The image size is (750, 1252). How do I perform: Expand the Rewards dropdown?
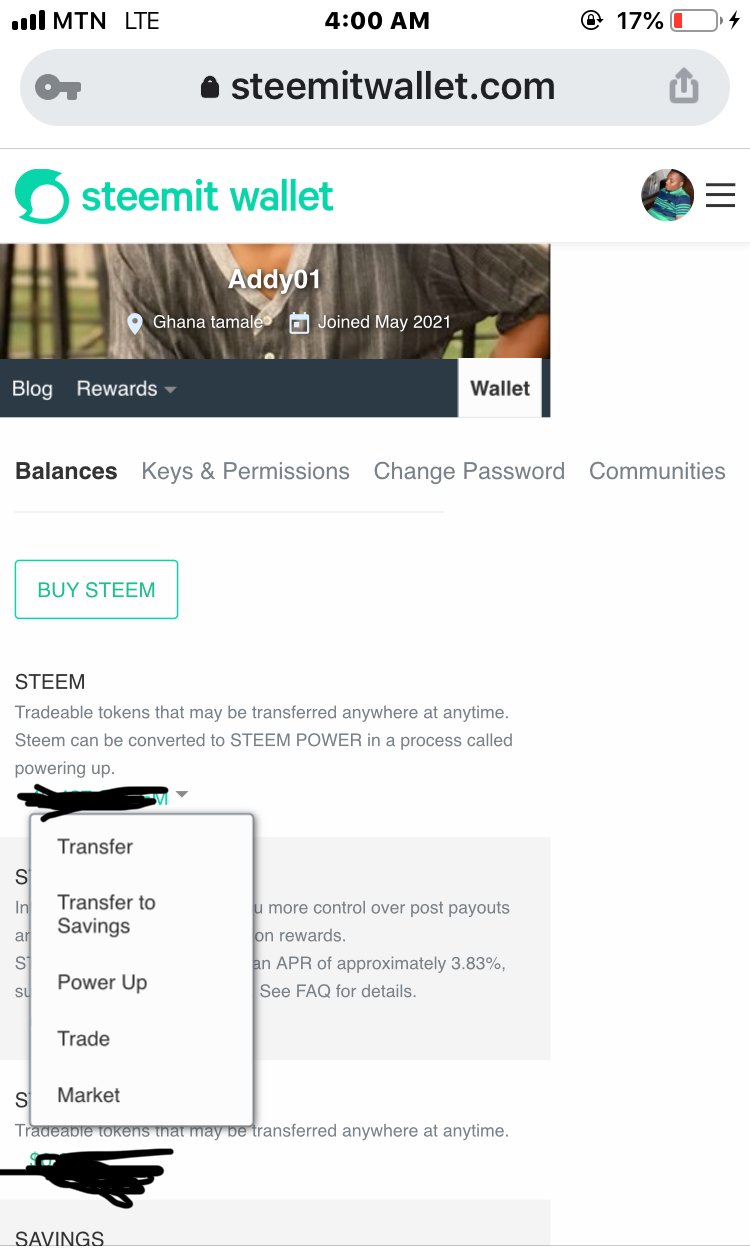126,389
